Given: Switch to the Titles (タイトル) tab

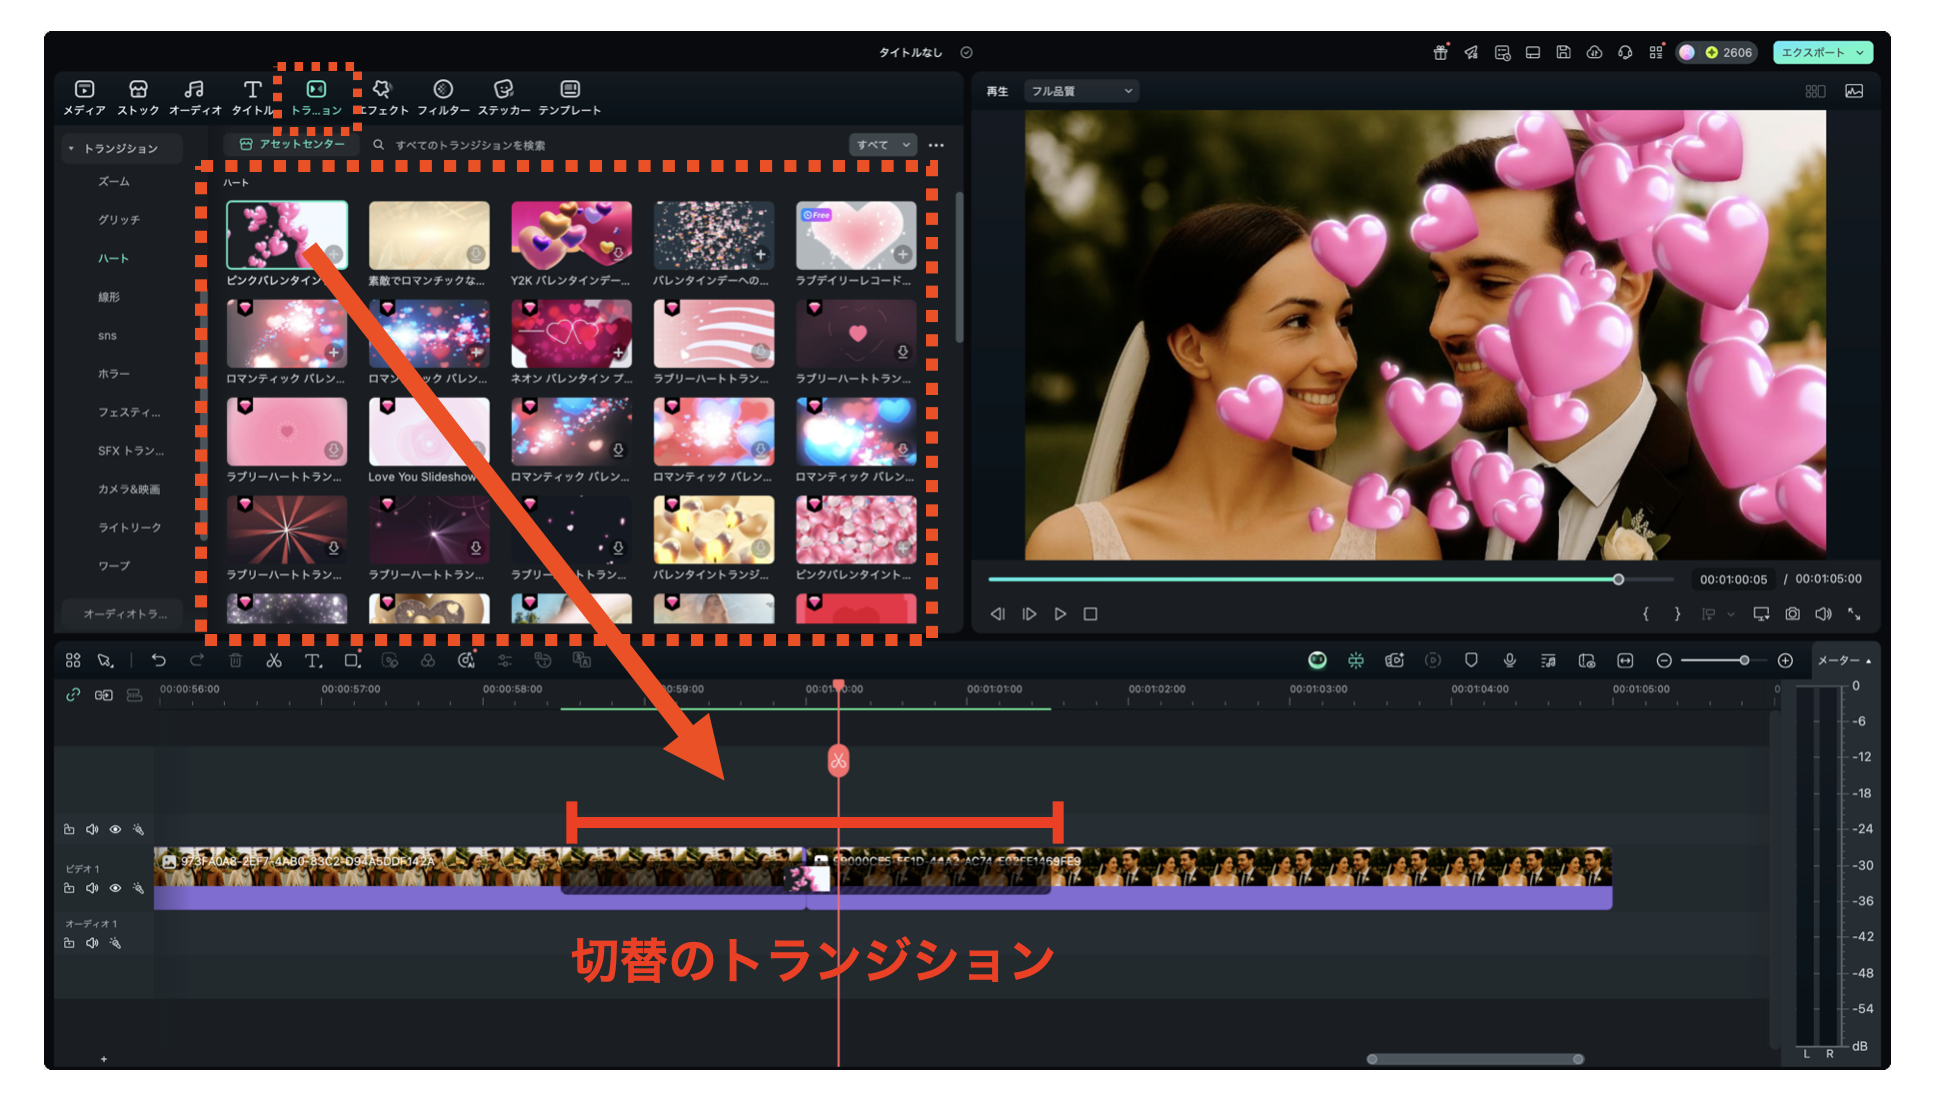Looking at the screenshot, I should click(252, 98).
